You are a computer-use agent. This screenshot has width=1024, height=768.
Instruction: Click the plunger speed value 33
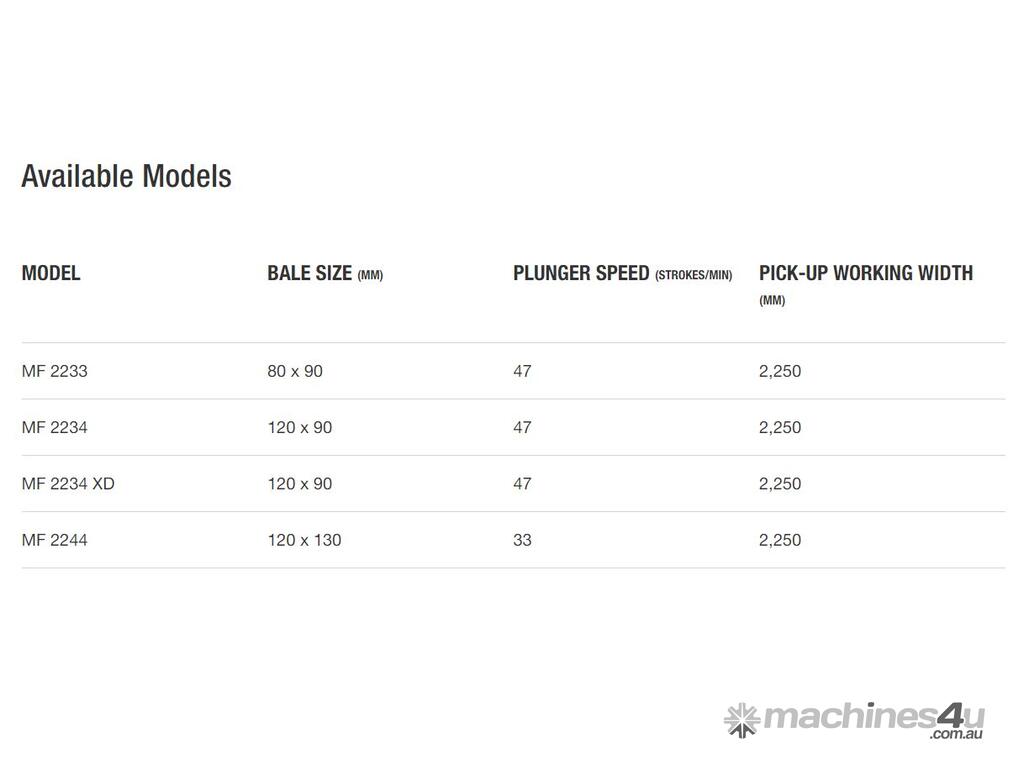pos(522,540)
